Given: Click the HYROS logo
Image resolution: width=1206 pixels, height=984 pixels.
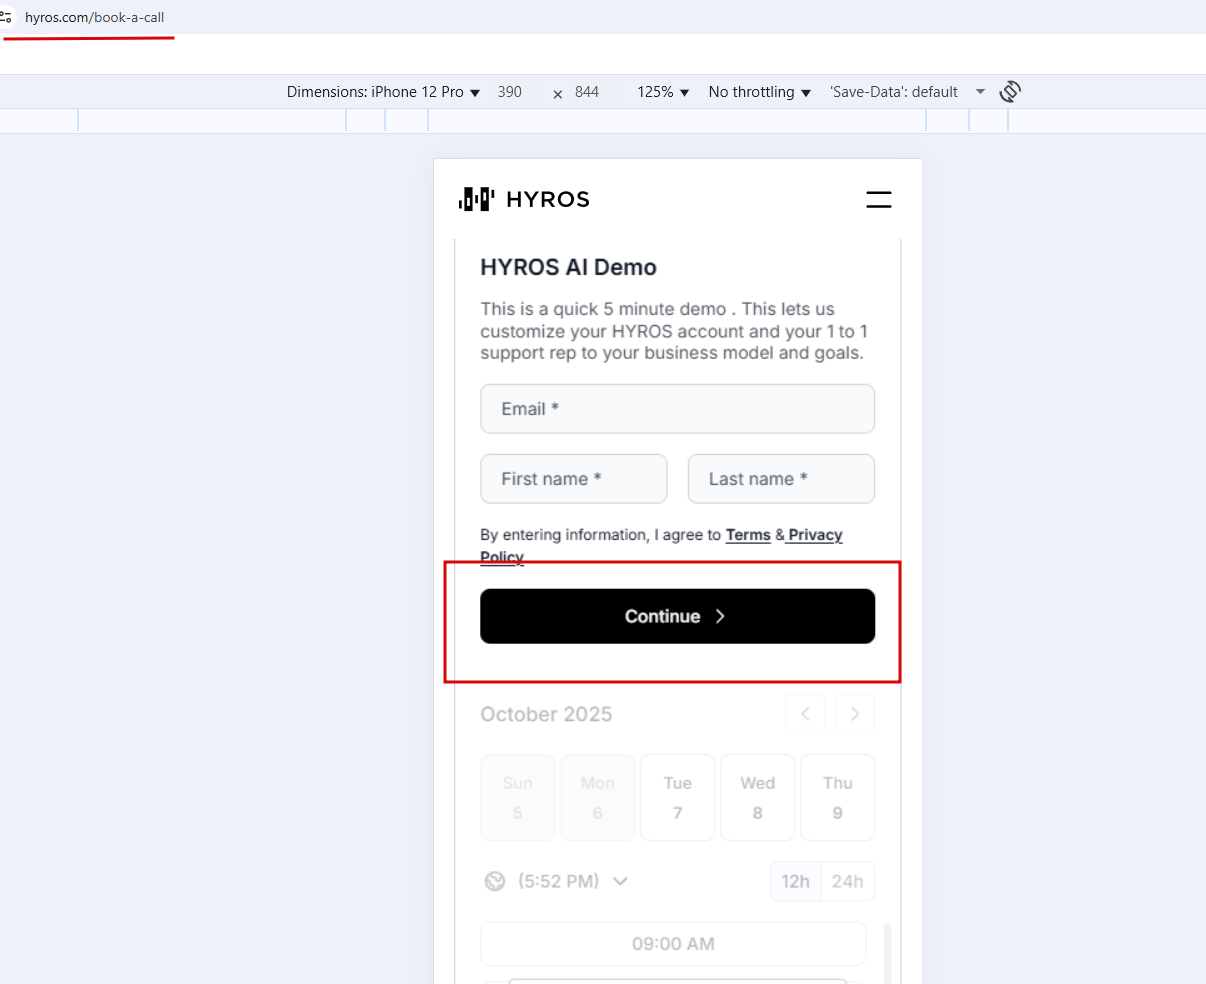Looking at the screenshot, I should (524, 199).
